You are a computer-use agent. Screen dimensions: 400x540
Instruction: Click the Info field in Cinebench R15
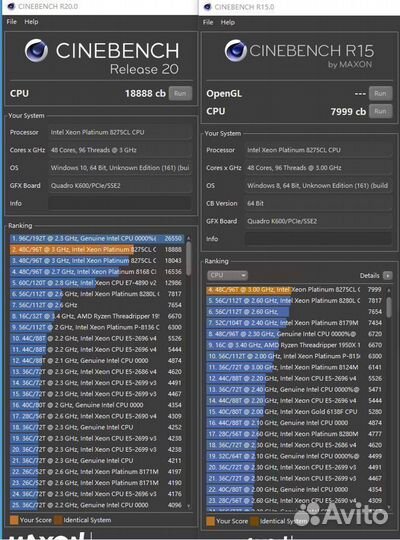point(318,239)
